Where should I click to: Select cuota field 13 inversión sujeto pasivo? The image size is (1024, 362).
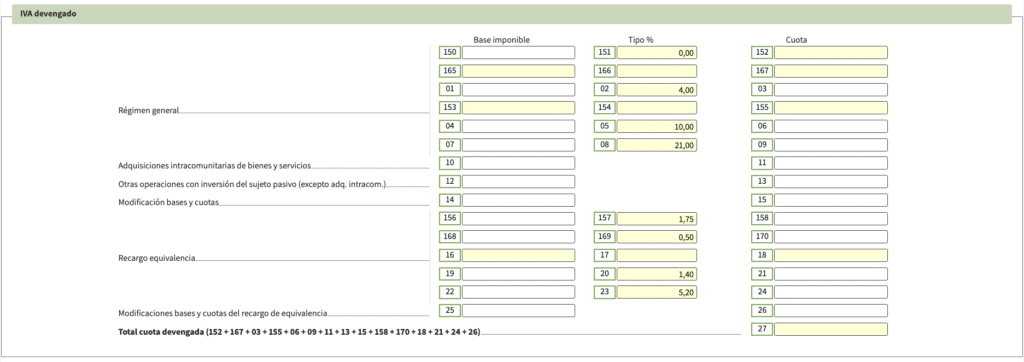pyautogui.click(x=831, y=182)
